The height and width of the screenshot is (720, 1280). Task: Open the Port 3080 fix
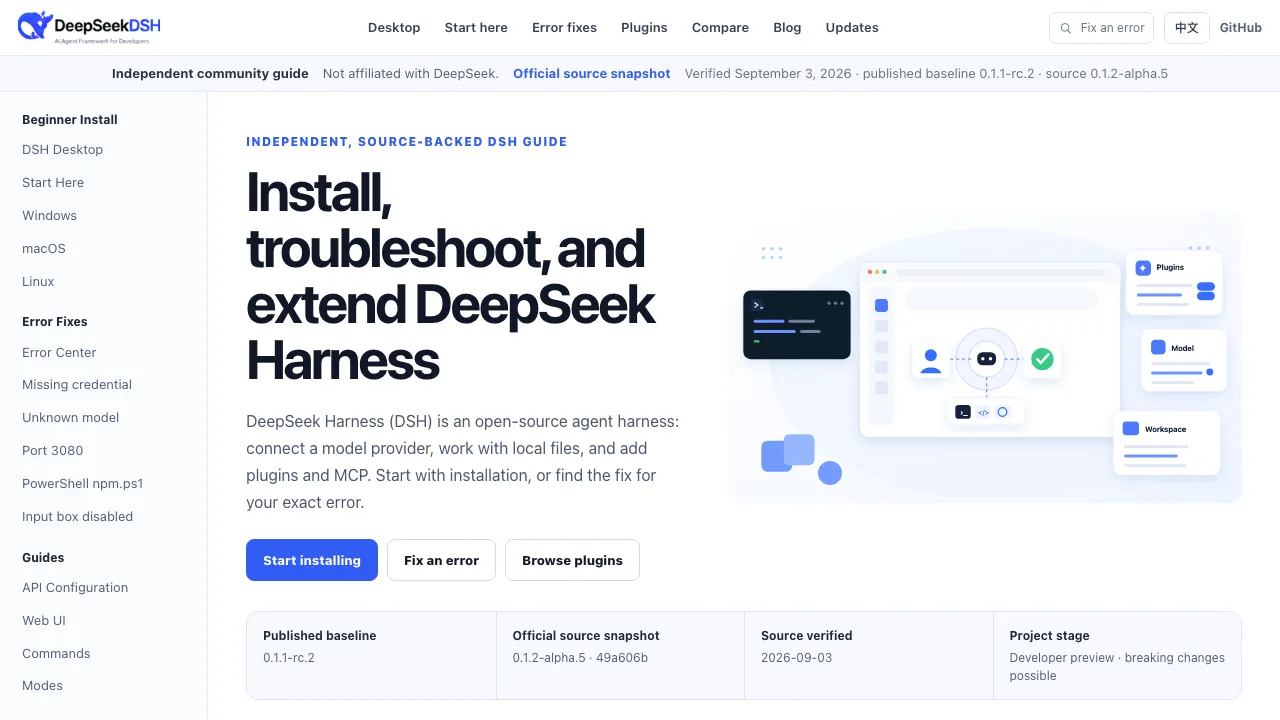(x=53, y=451)
